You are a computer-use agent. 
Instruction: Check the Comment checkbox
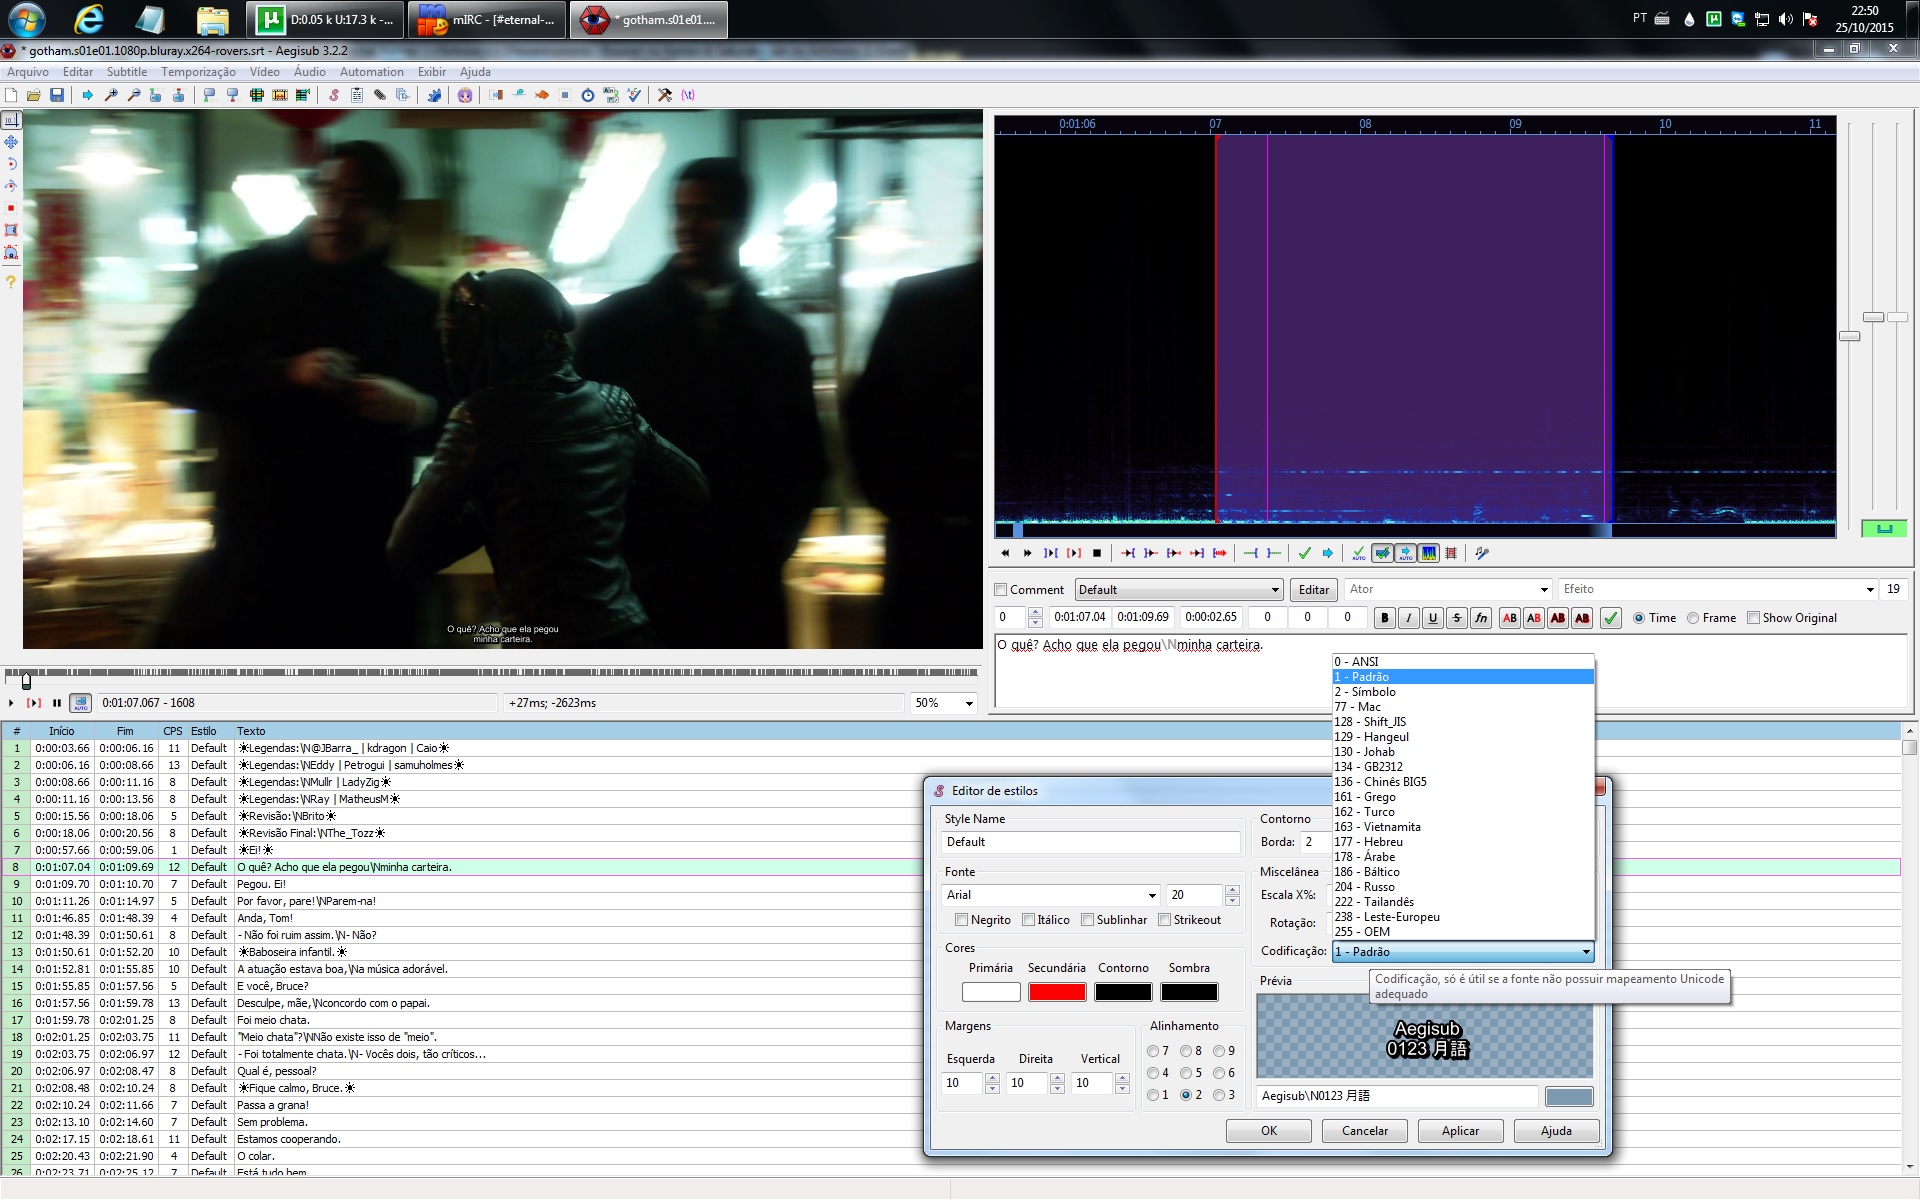pos(1001,590)
